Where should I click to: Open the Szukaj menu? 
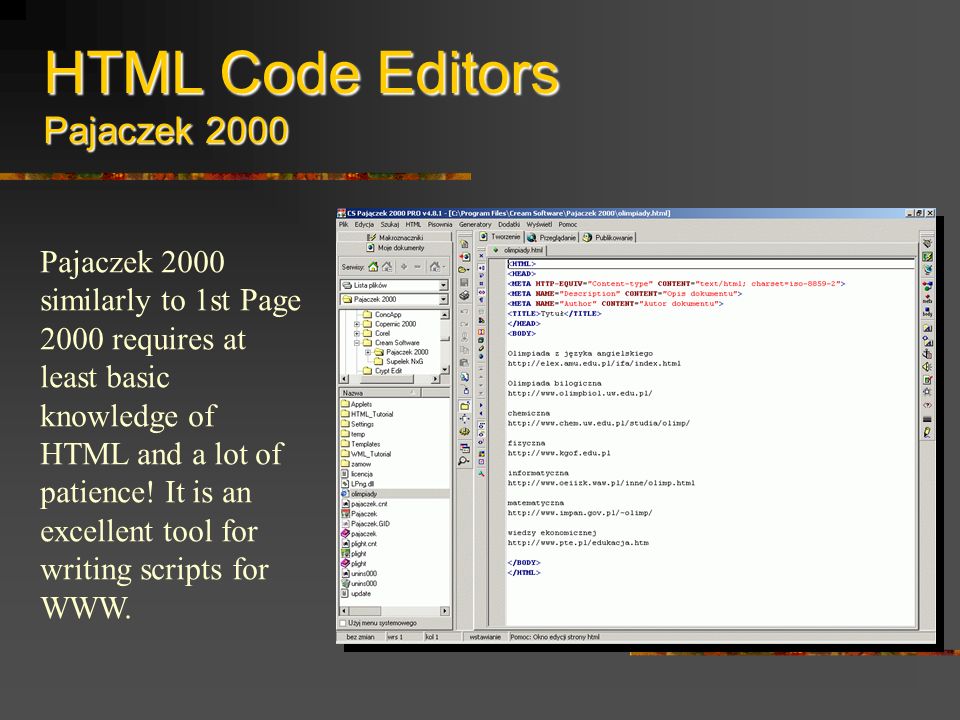[x=389, y=225]
